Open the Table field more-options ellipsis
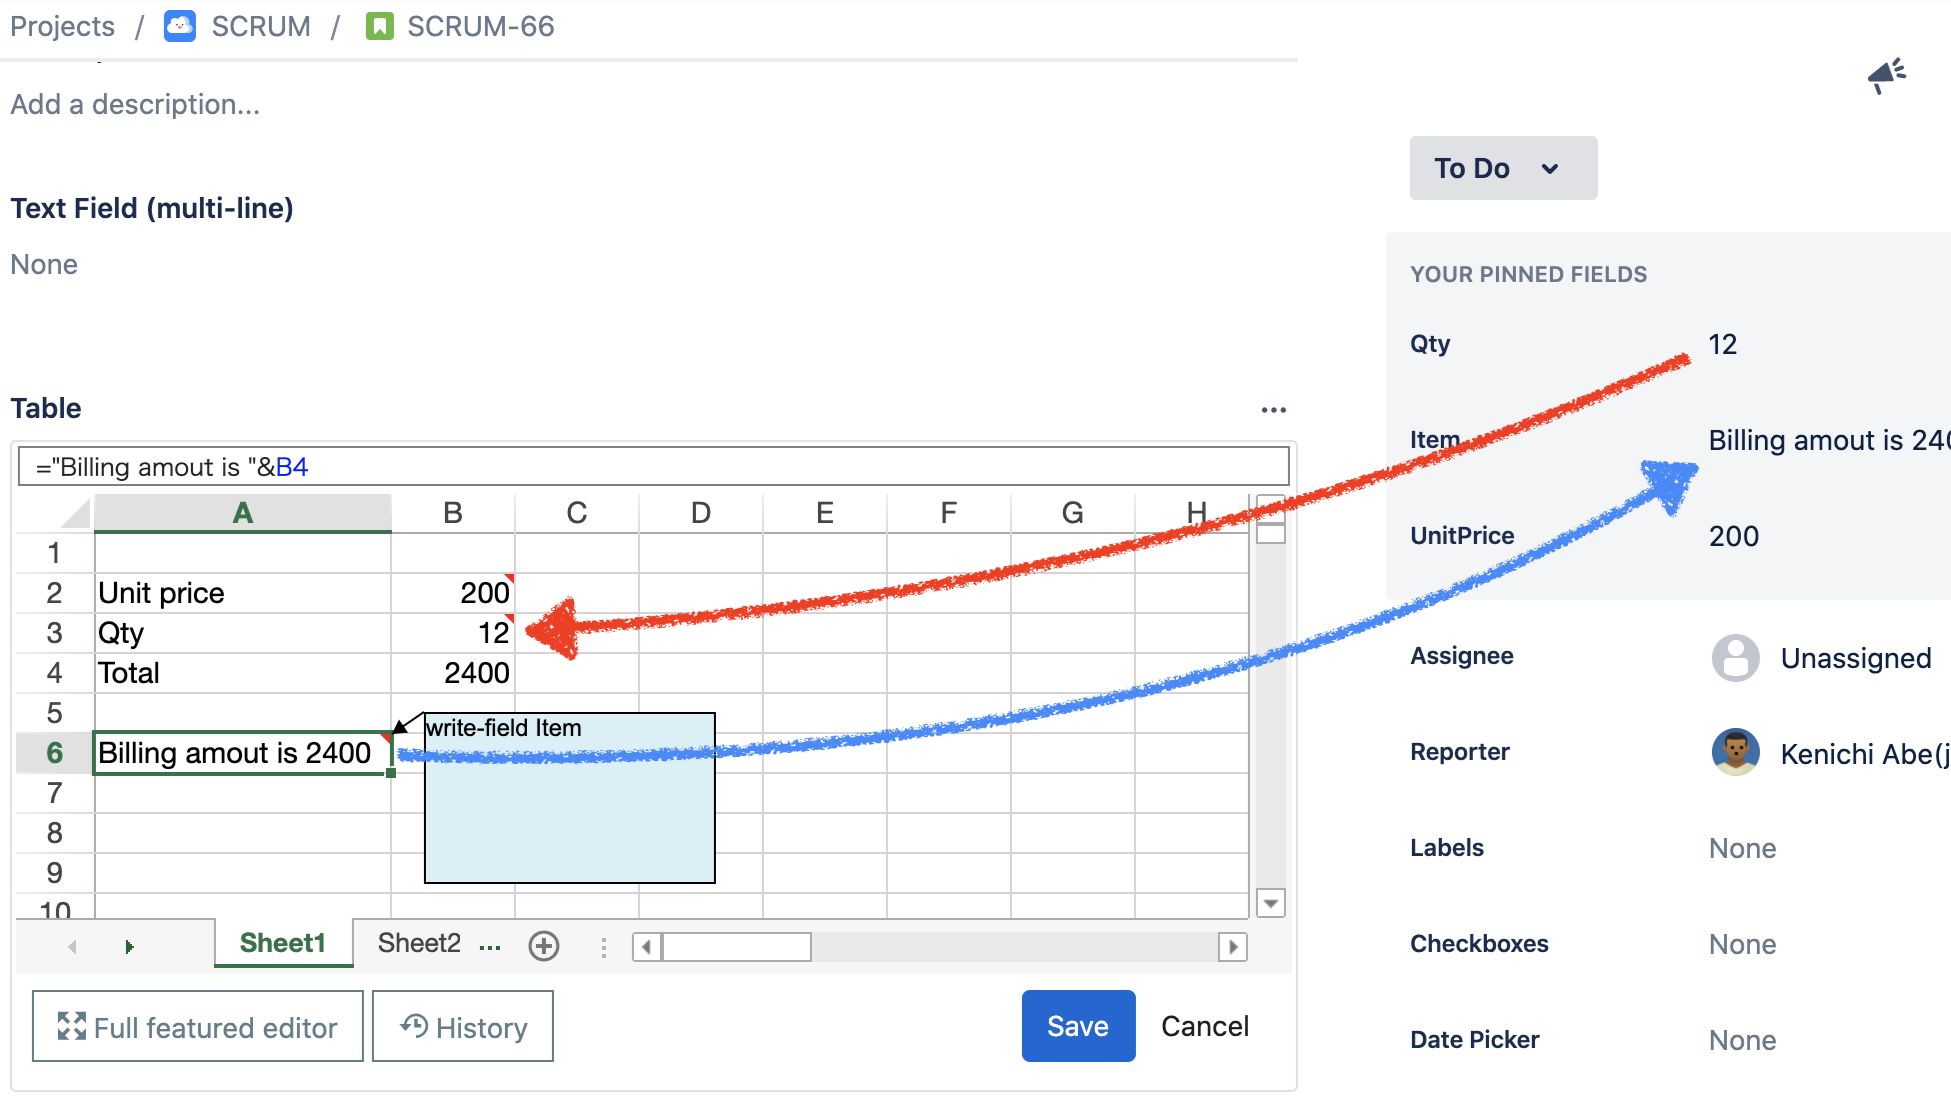The width and height of the screenshot is (1951, 1110). click(1273, 410)
